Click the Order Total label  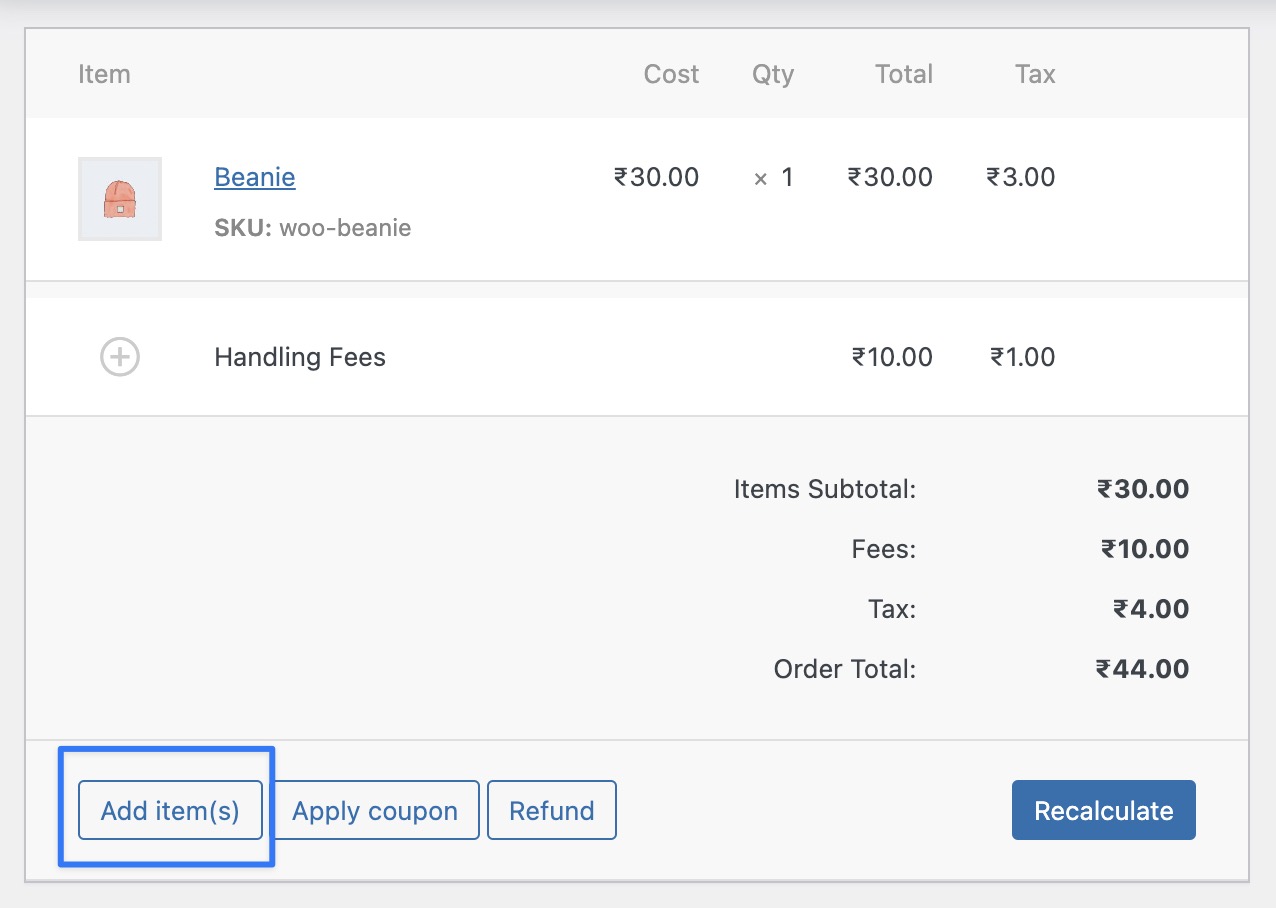pos(845,669)
